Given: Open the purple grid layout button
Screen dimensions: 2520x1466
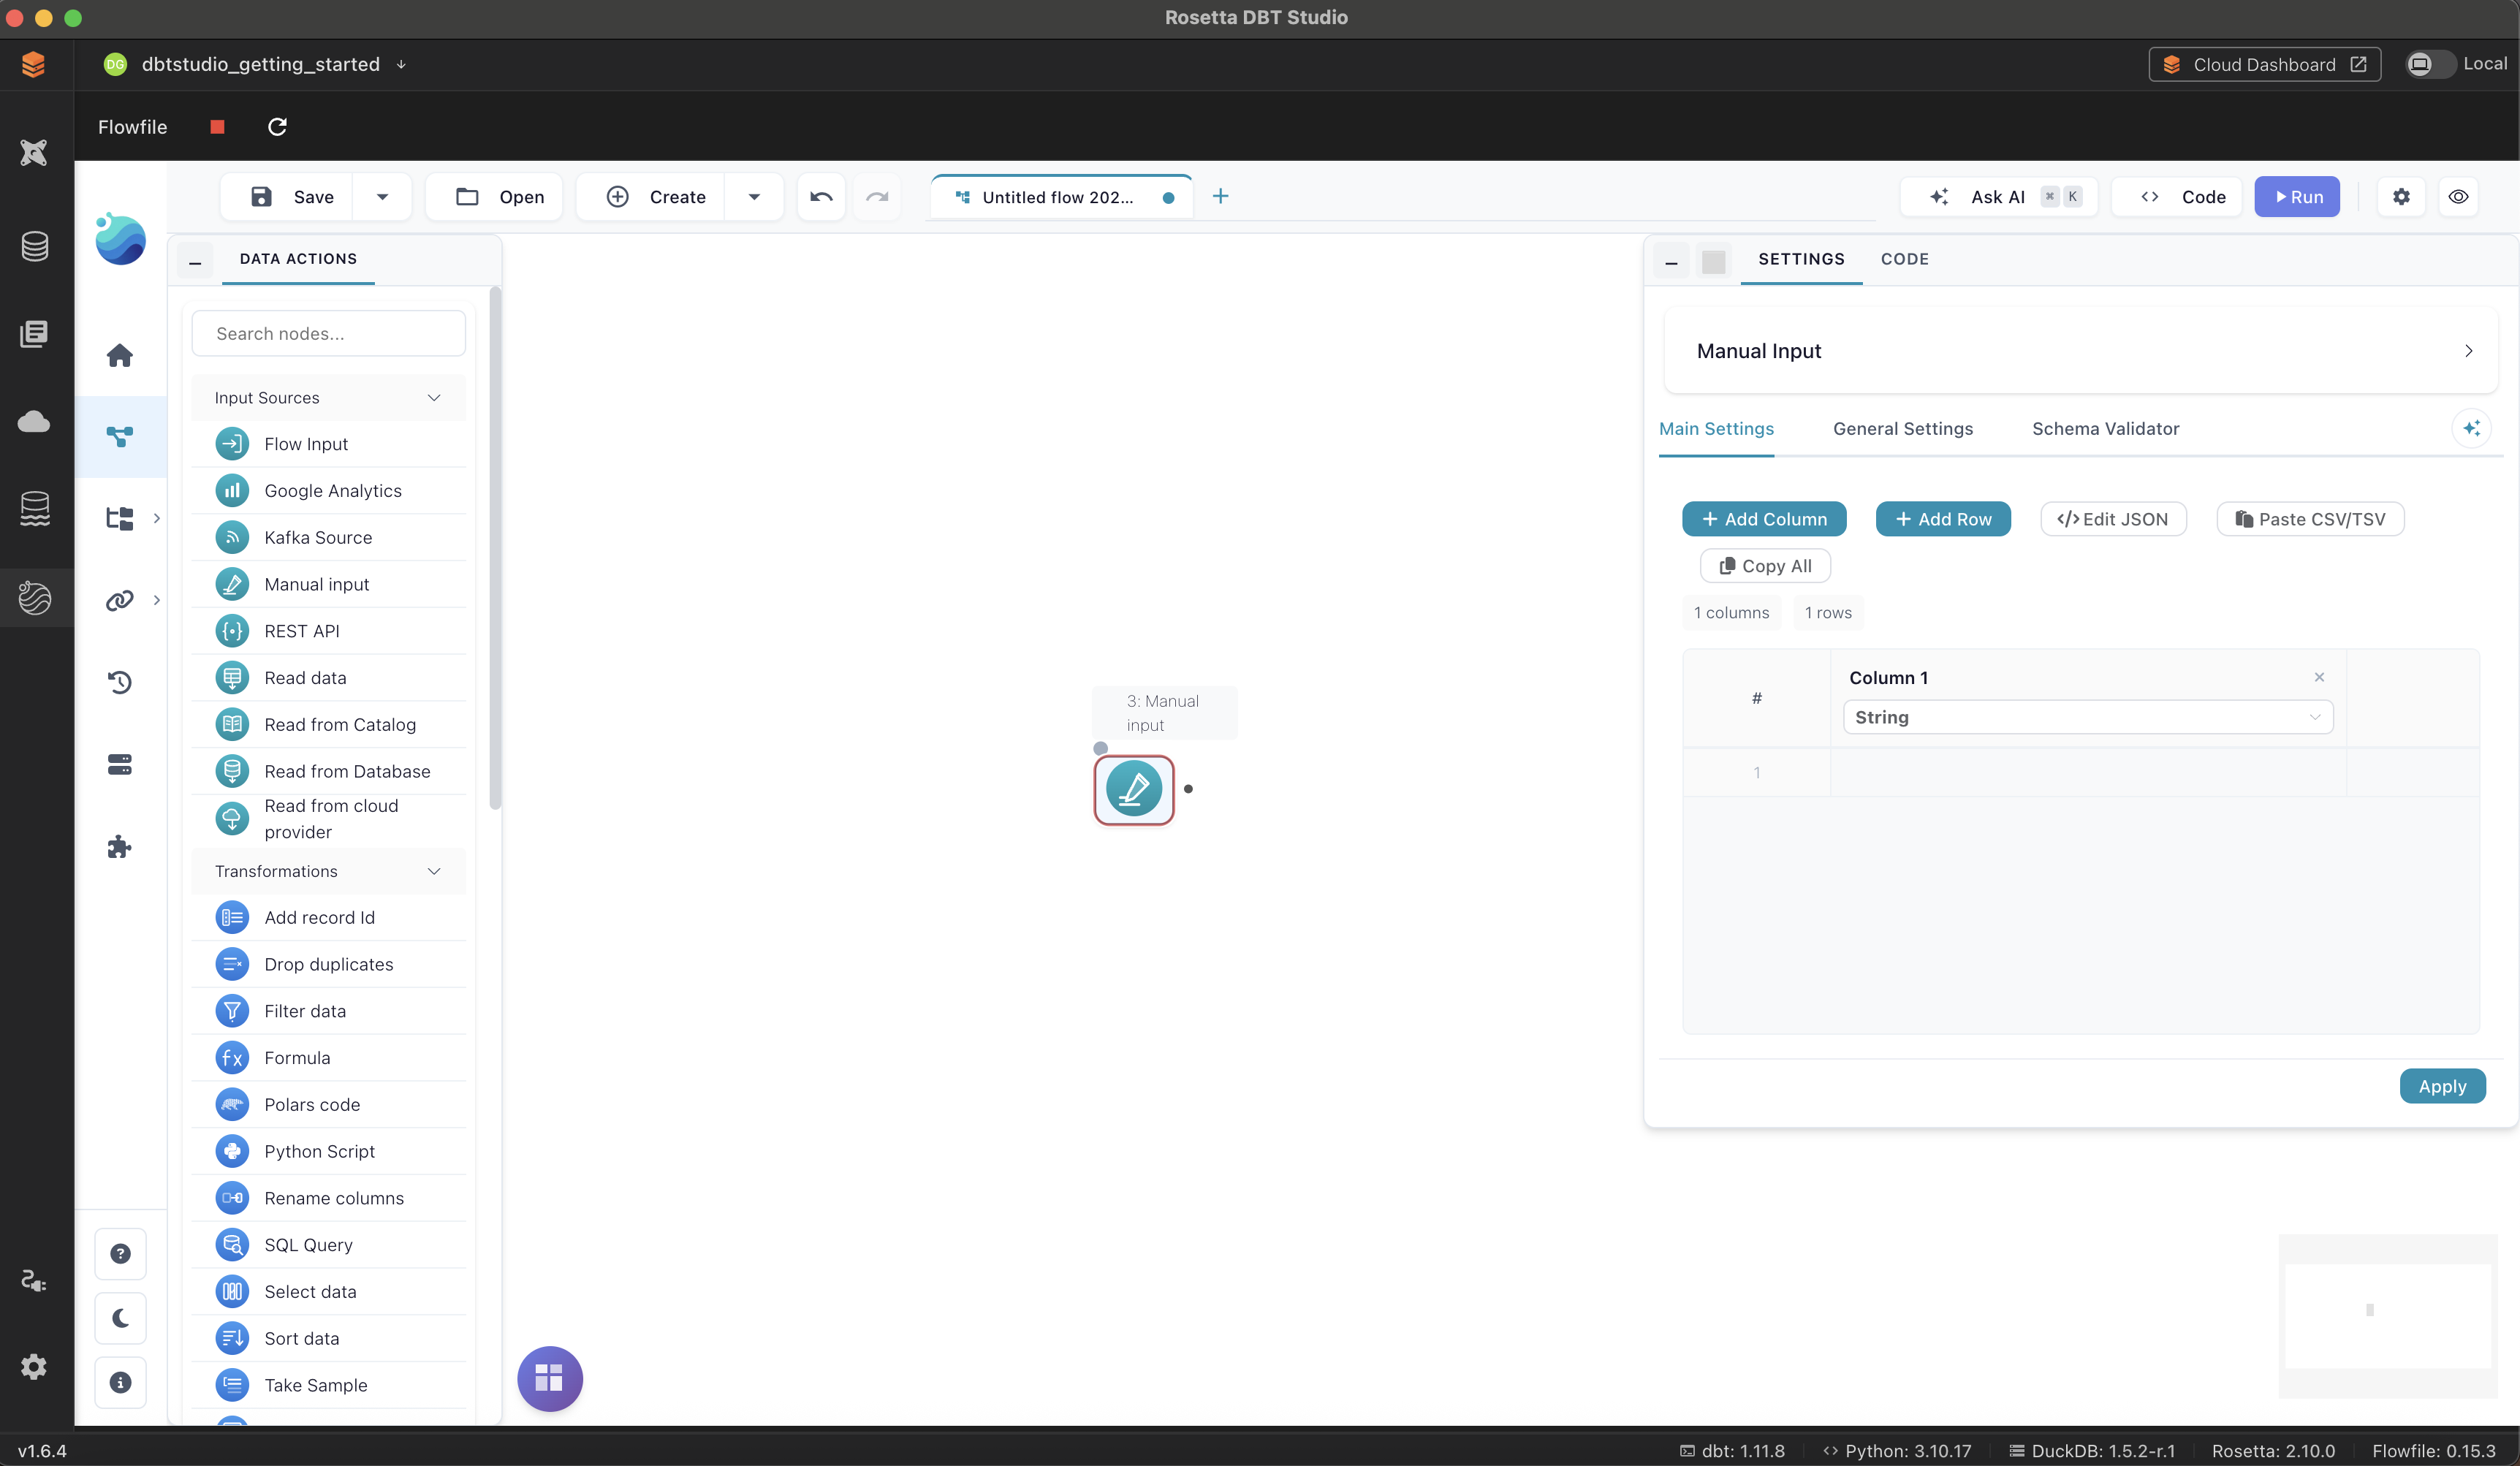Looking at the screenshot, I should click(550, 1379).
